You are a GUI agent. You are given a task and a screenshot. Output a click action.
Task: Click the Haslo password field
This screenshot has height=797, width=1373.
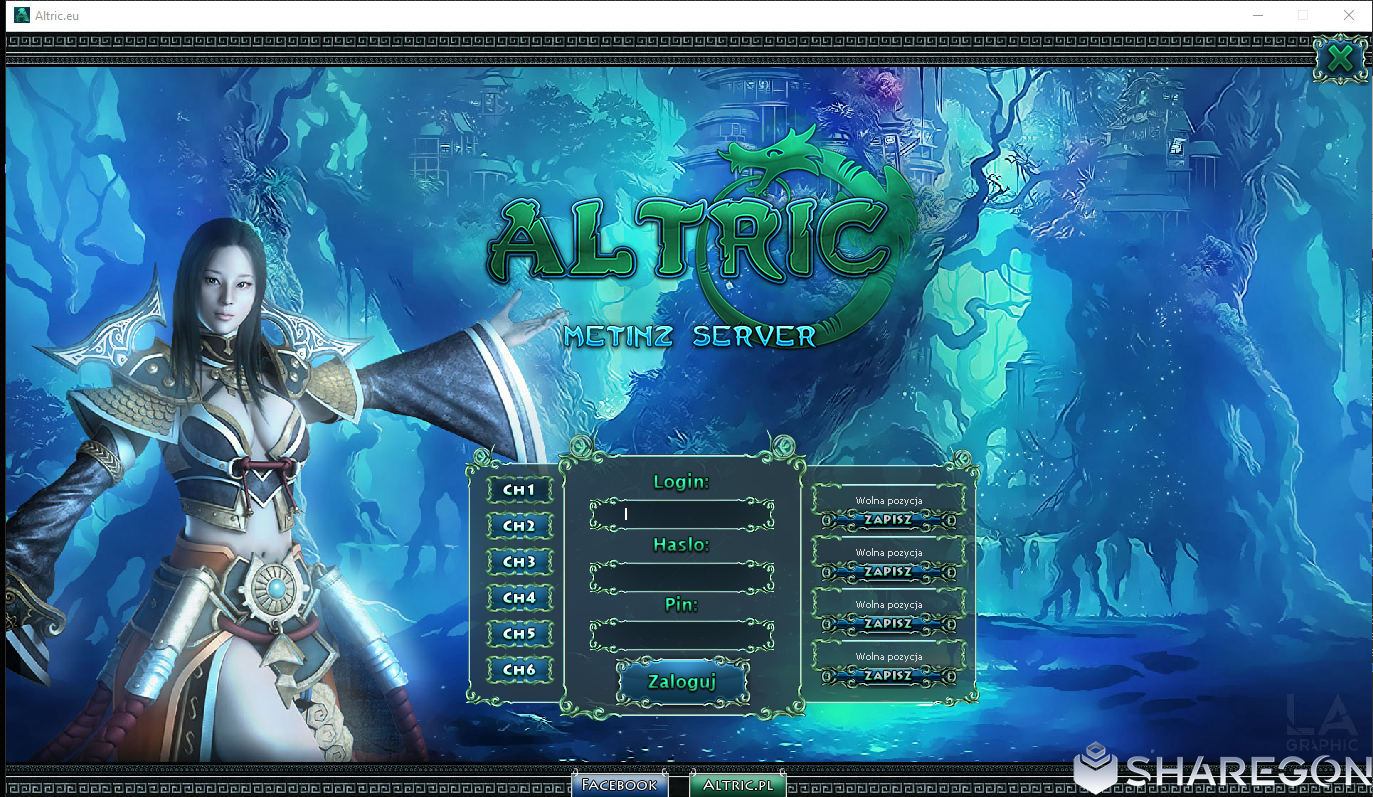pyautogui.click(x=682, y=577)
